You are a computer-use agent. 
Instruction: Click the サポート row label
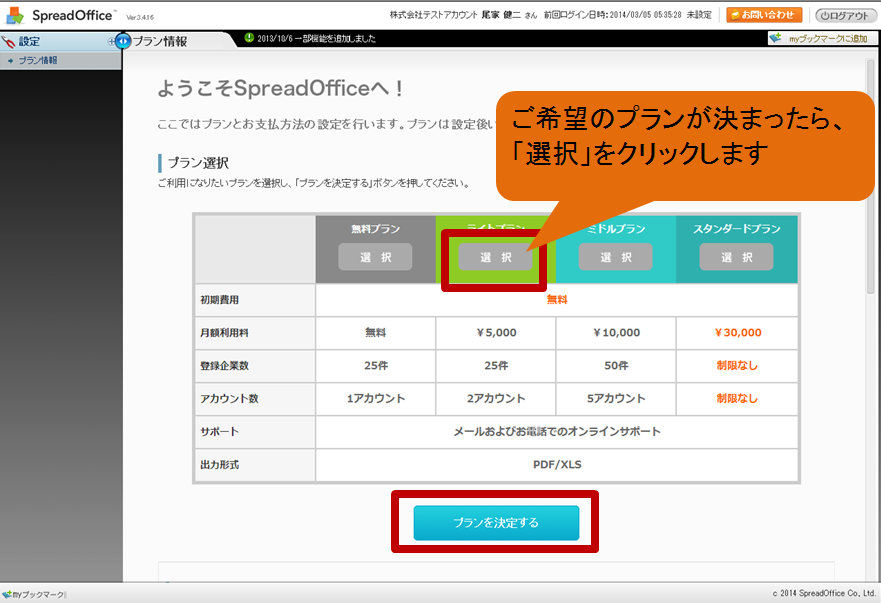coord(220,432)
